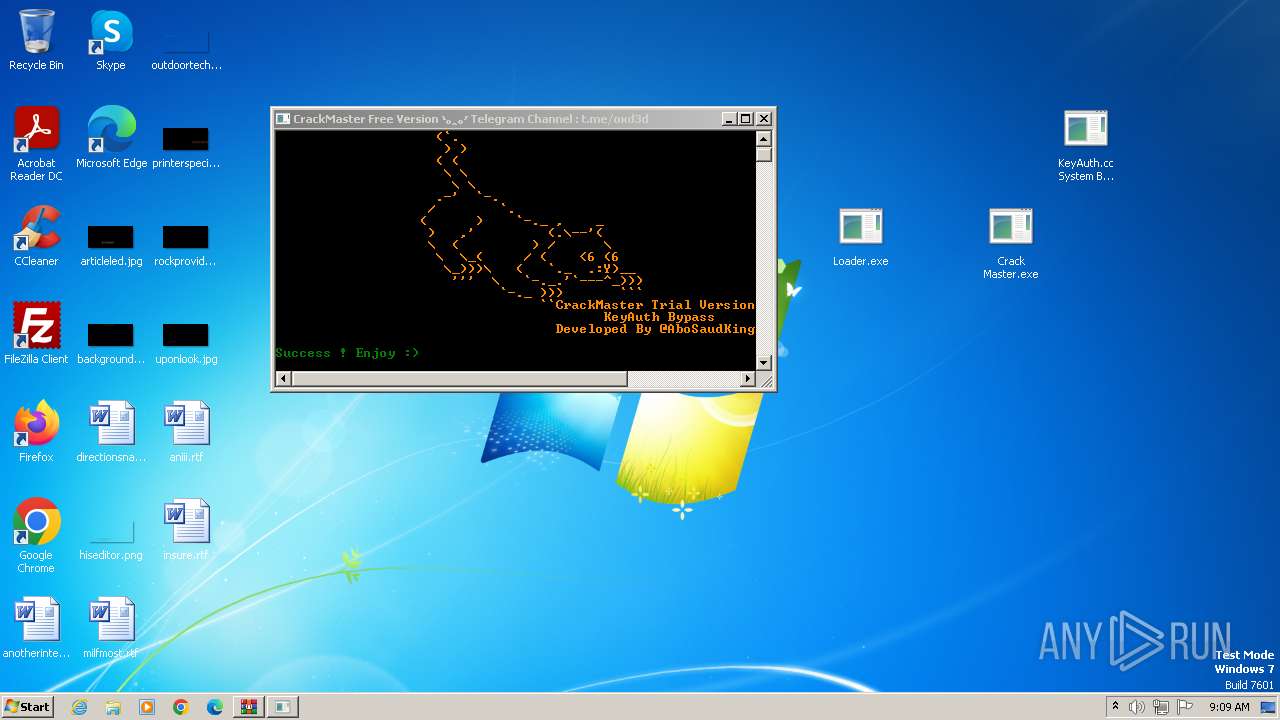1280x720 pixels.
Task: Open the 9:09 AM taskbar clock
Action: [1229, 707]
